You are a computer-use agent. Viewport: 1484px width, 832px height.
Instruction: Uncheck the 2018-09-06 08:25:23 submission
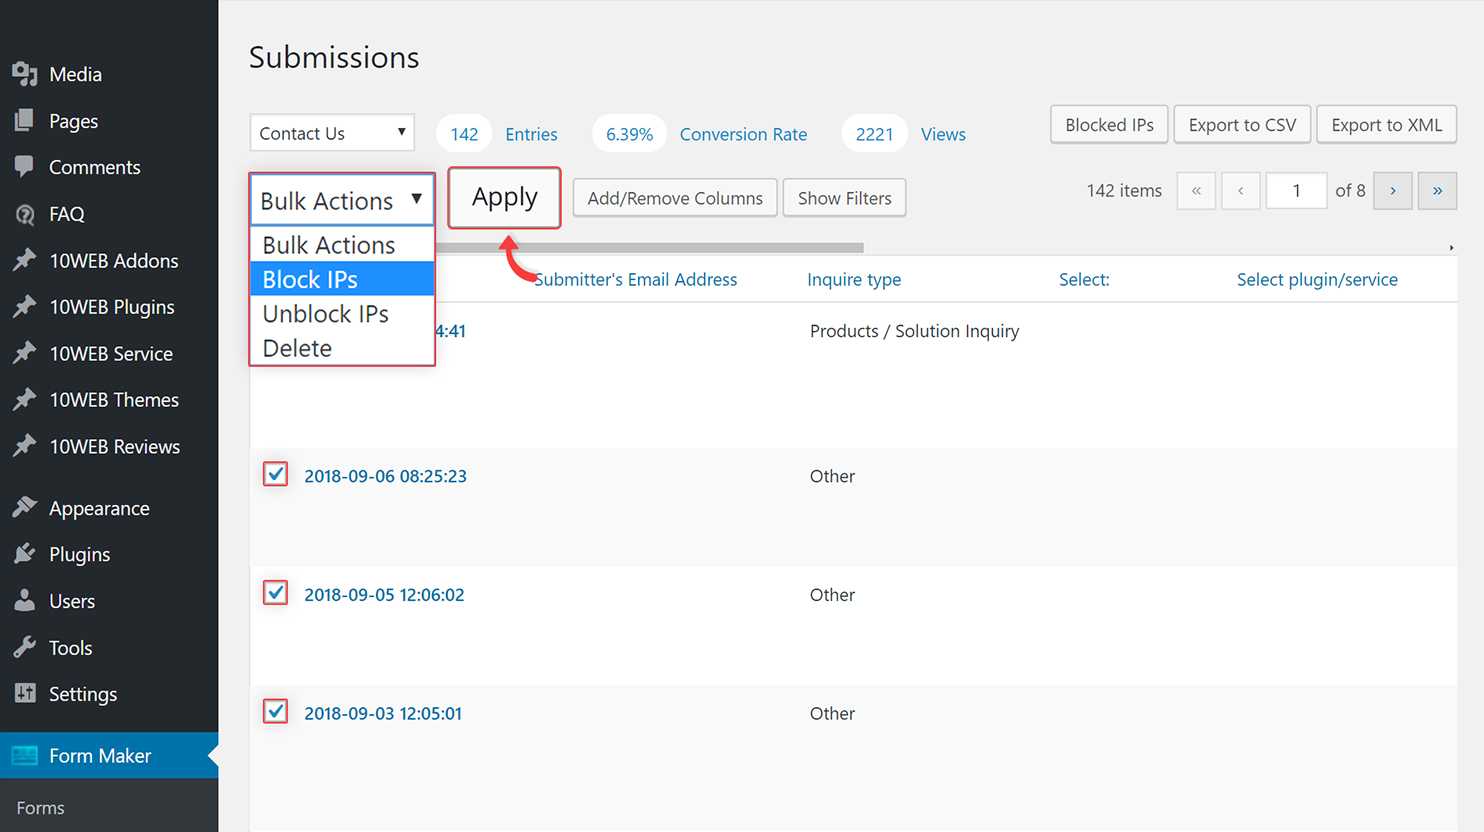[x=276, y=474]
